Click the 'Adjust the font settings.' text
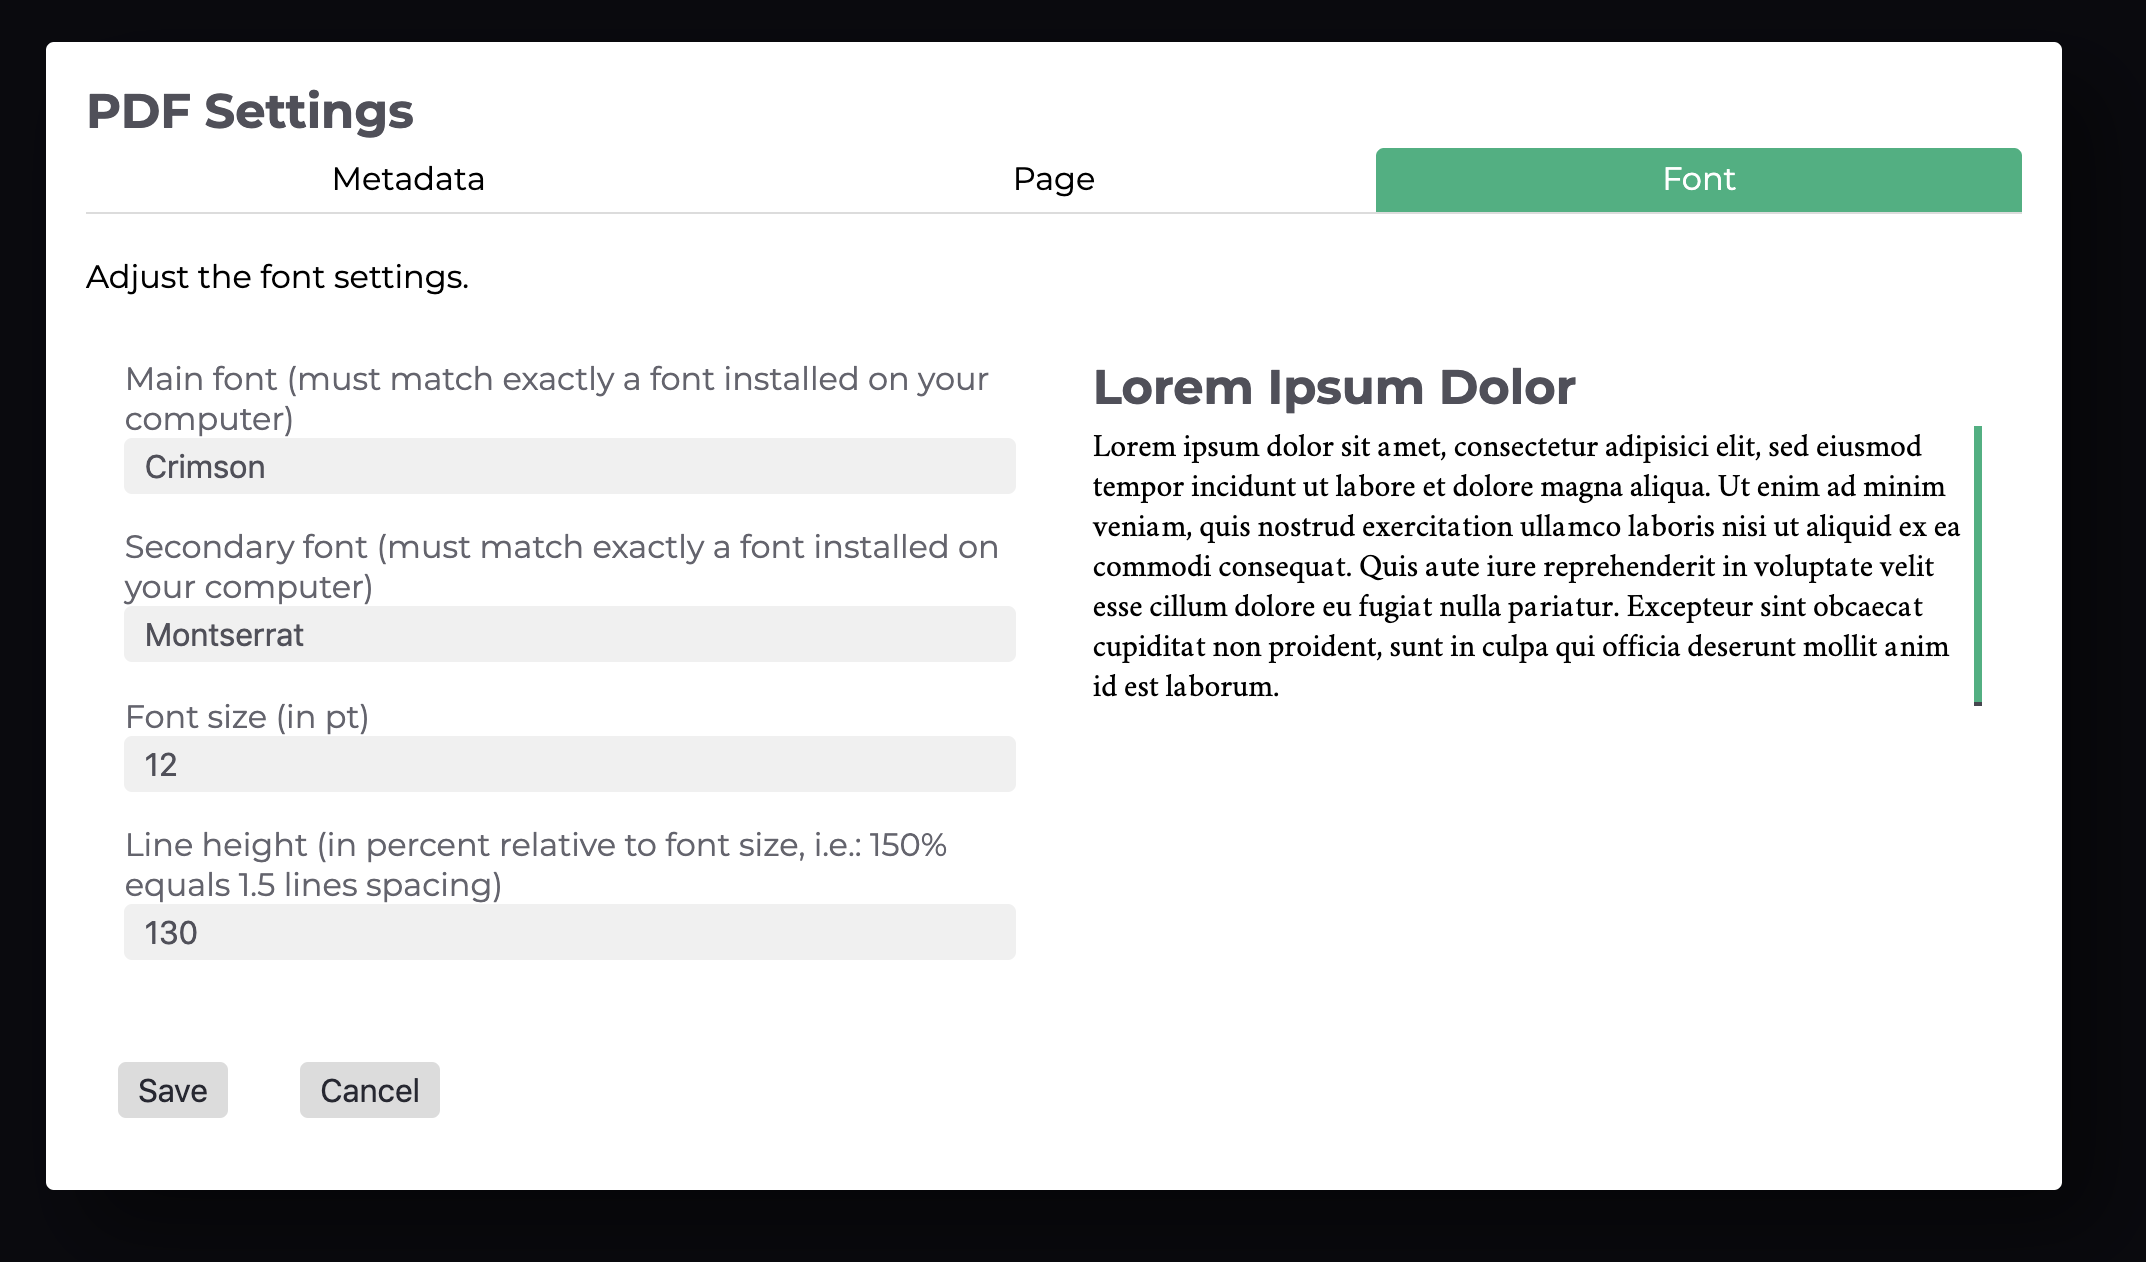2146x1262 pixels. [277, 277]
